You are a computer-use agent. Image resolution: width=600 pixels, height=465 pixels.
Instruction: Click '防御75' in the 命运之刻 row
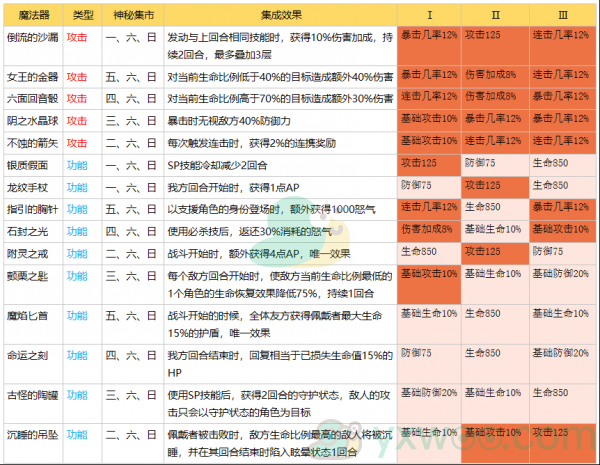pyautogui.click(x=416, y=352)
